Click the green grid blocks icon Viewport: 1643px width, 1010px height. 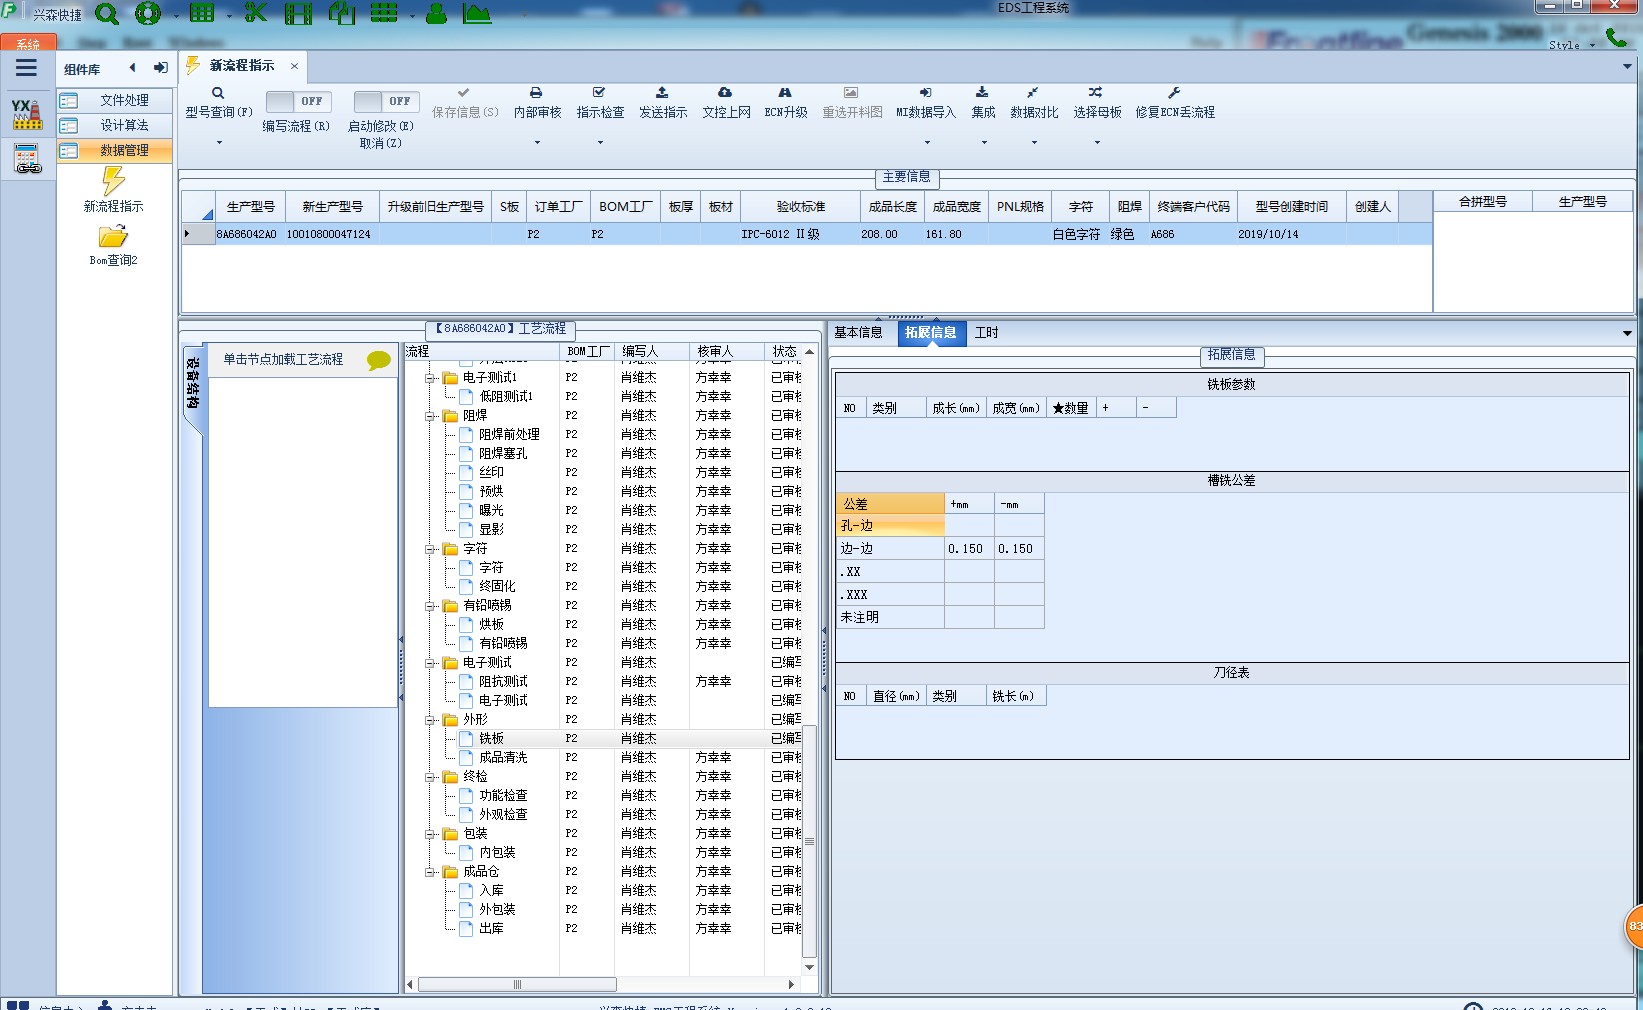[x=384, y=14]
